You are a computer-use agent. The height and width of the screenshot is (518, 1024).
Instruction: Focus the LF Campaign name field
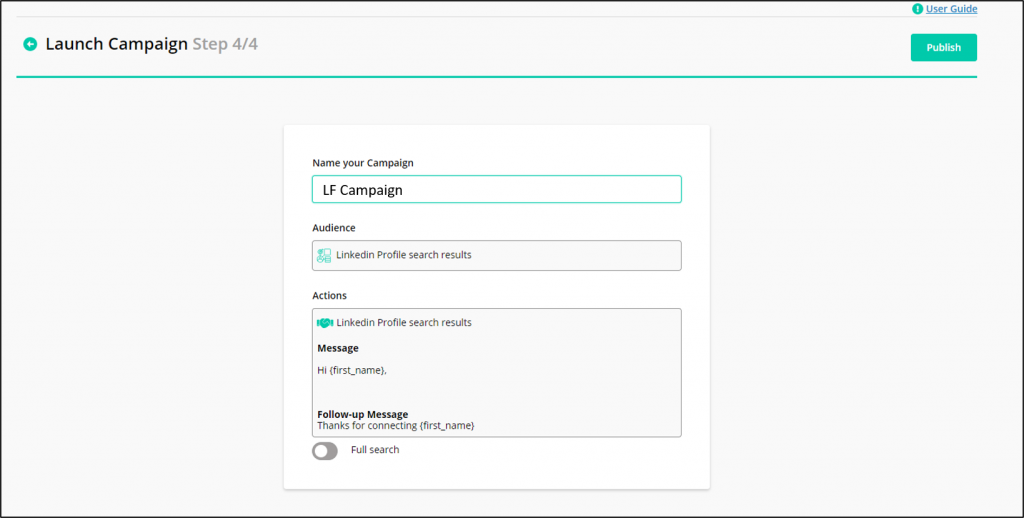[x=497, y=189]
